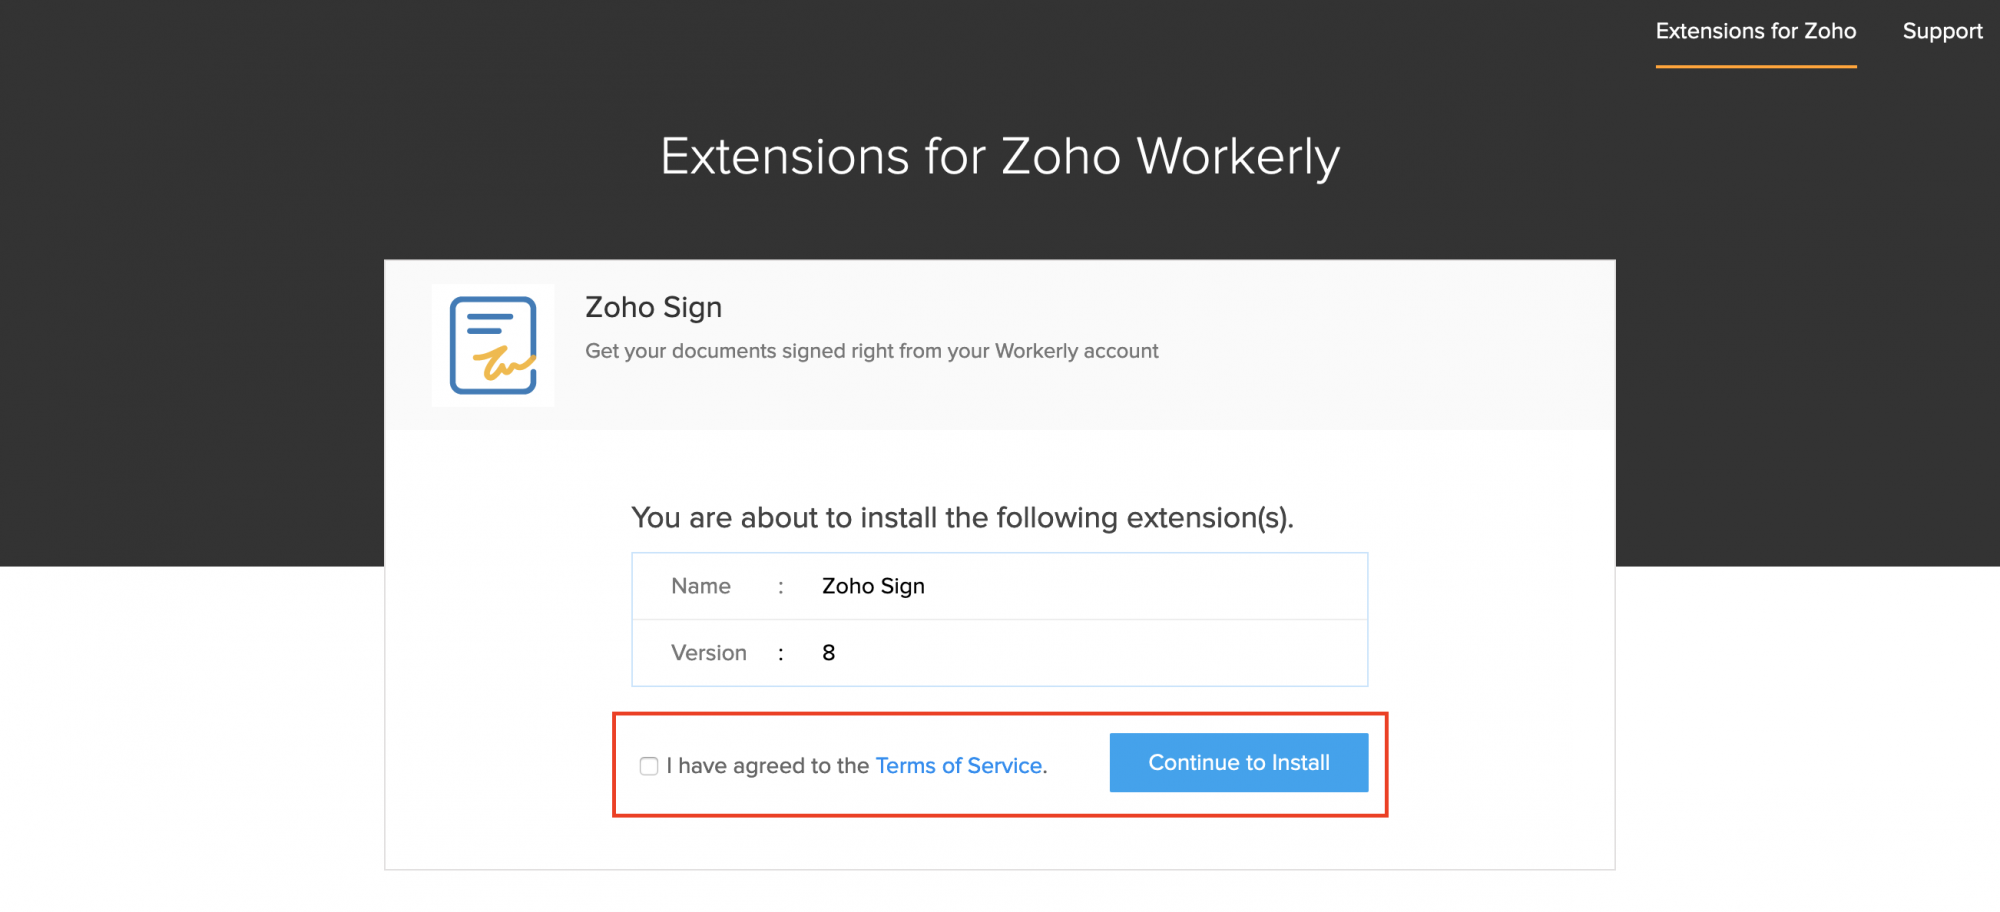This screenshot has width=2000, height=912.
Task: Switch to the Extensions for Zoho tab
Action: [1755, 31]
